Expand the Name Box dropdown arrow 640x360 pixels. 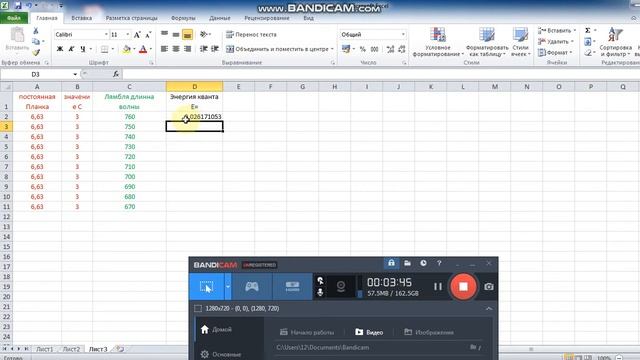[x=75, y=74]
